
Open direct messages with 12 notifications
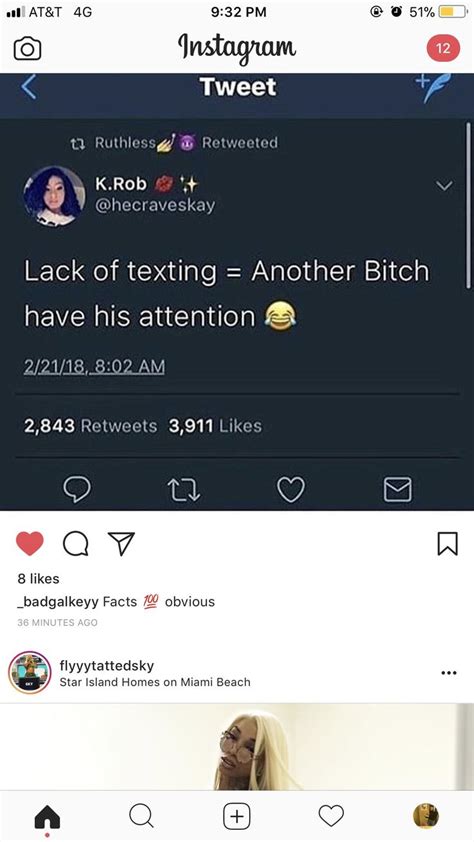443,48
